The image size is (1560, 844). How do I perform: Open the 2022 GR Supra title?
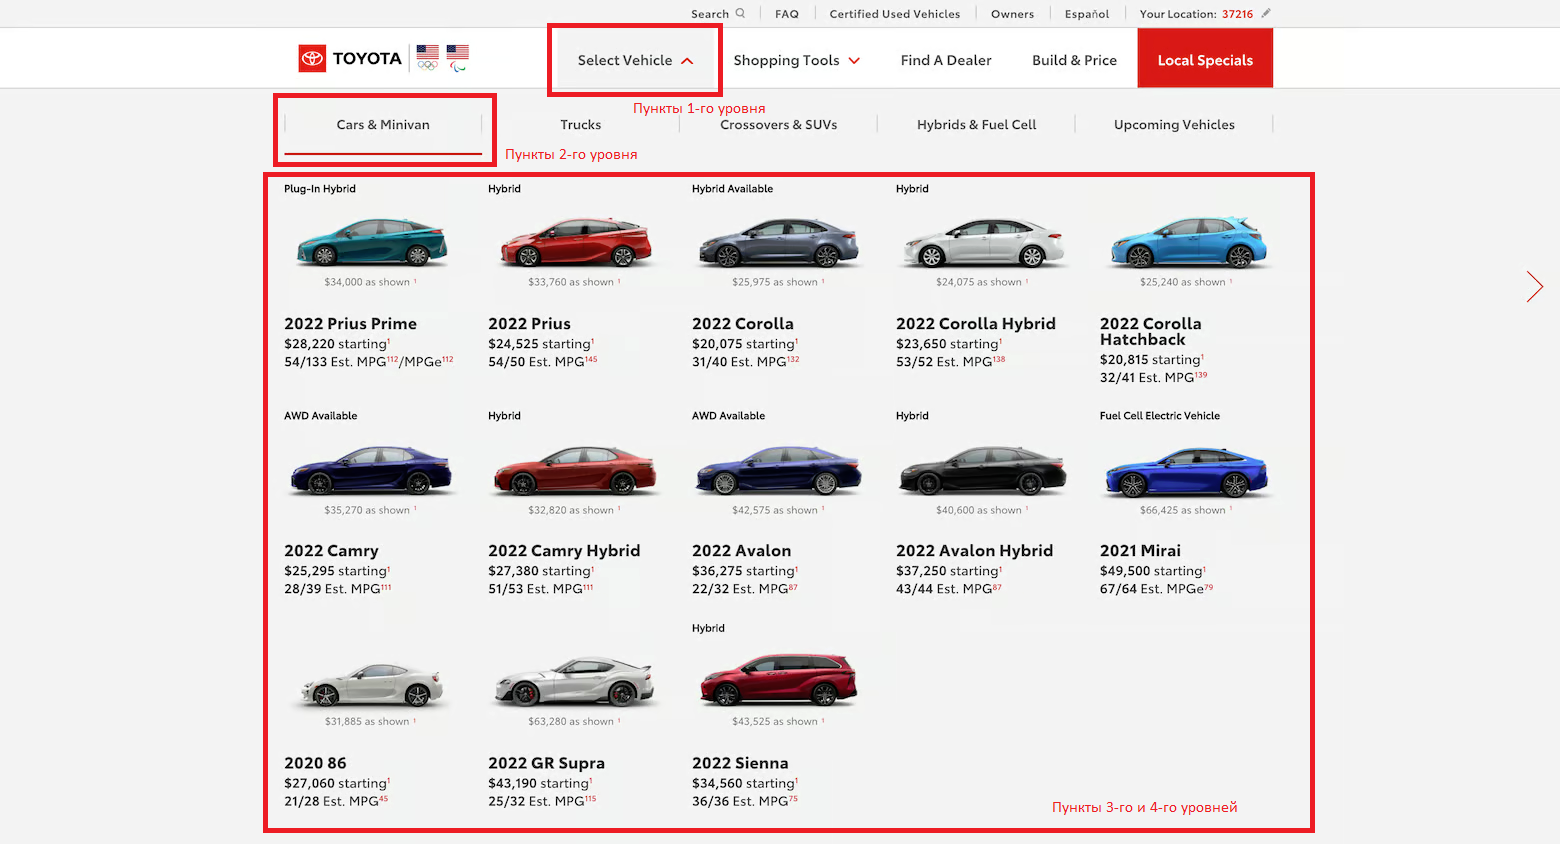click(546, 763)
